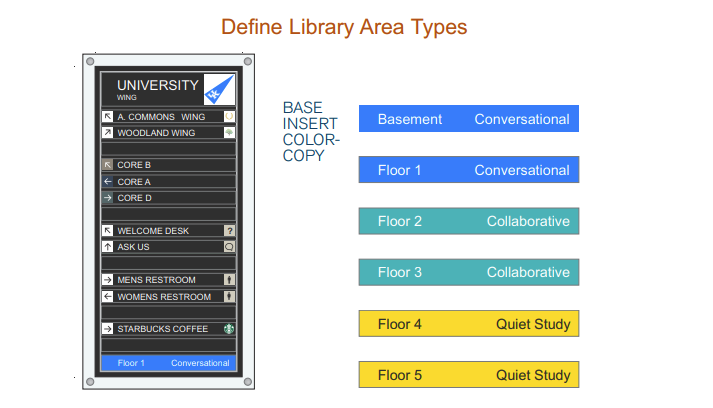This screenshot has height=408, width=713.
Task: Click the up arrow icon next to Ask Us
Action: tap(107, 246)
